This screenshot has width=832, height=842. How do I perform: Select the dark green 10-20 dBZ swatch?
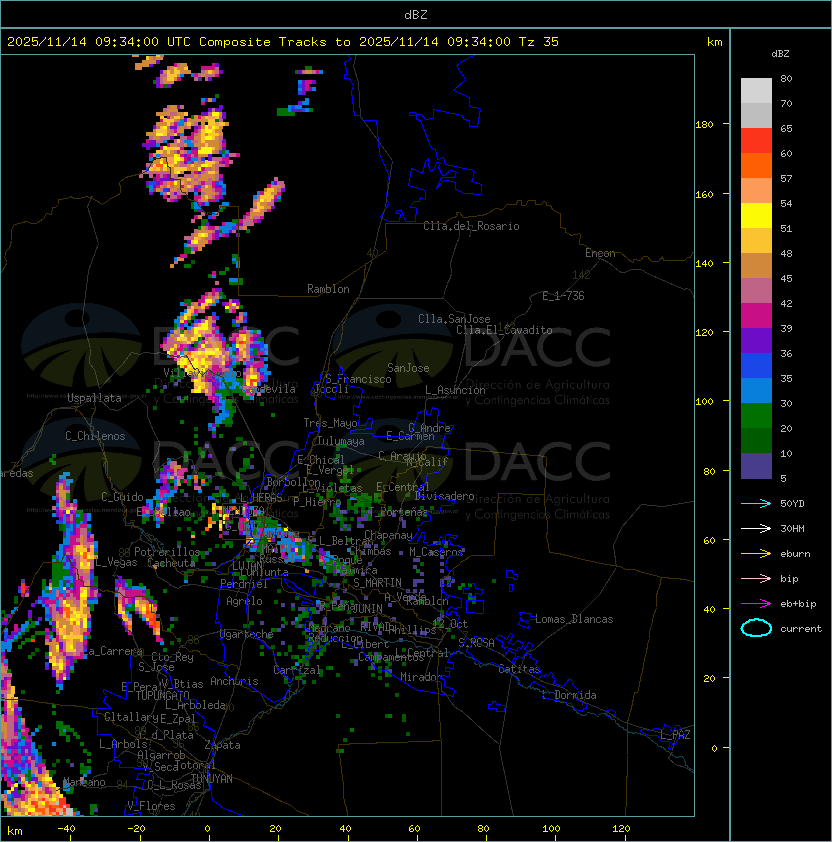[x=756, y=440]
